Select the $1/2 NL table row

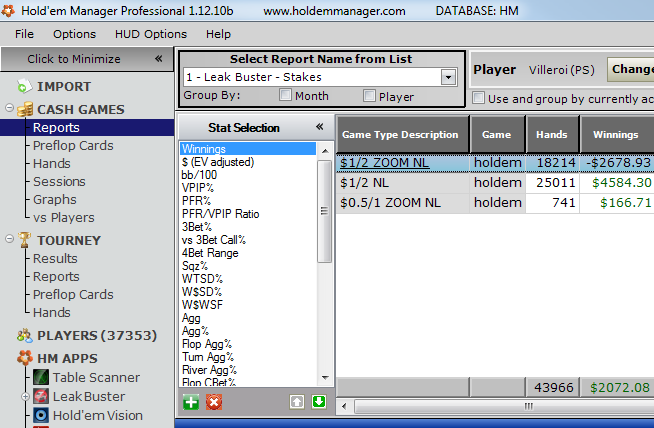pyautogui.click(x=495, y=183)
